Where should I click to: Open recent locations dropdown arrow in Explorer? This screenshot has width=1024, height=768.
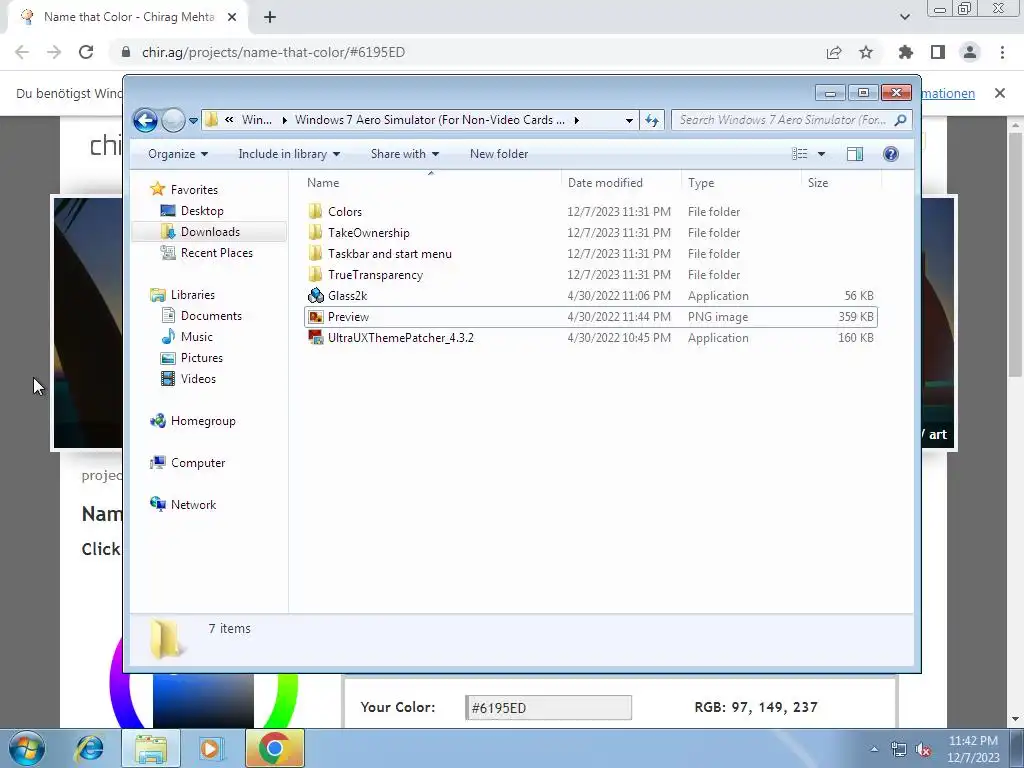pos(193,121)
